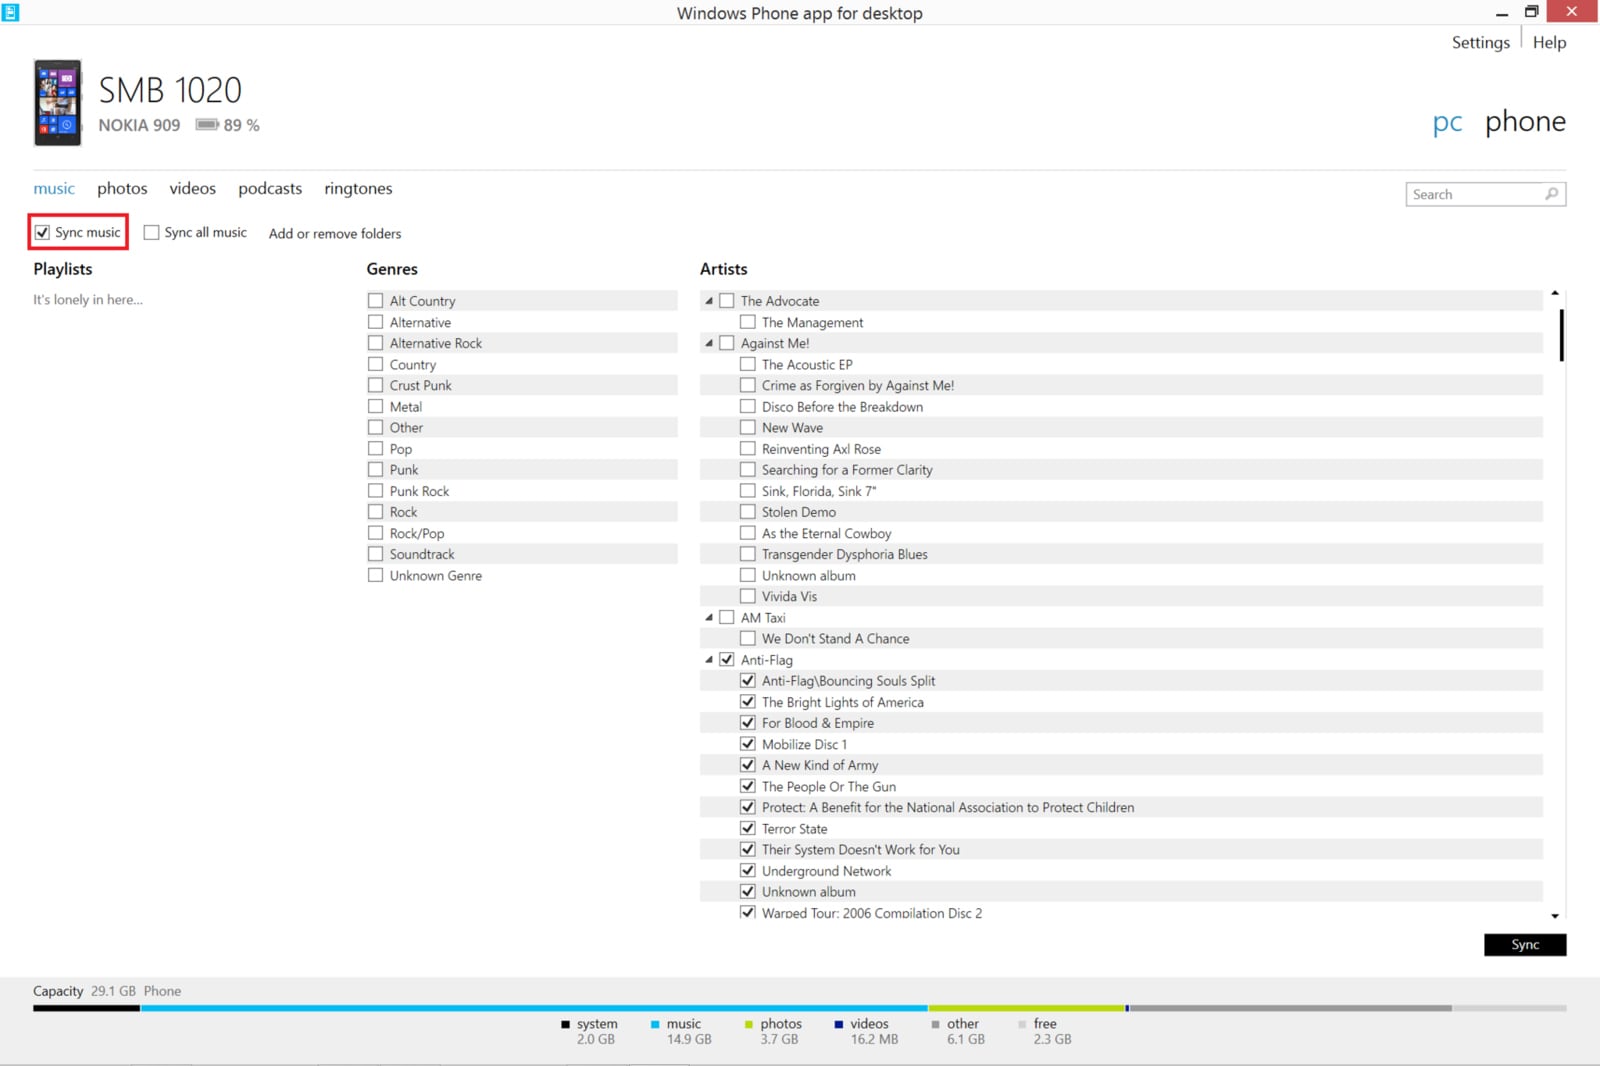1600x1066 pixels.
Task: Click the music segment of capacity bar
Action: pyautogui.click(x=534, y=1008)
